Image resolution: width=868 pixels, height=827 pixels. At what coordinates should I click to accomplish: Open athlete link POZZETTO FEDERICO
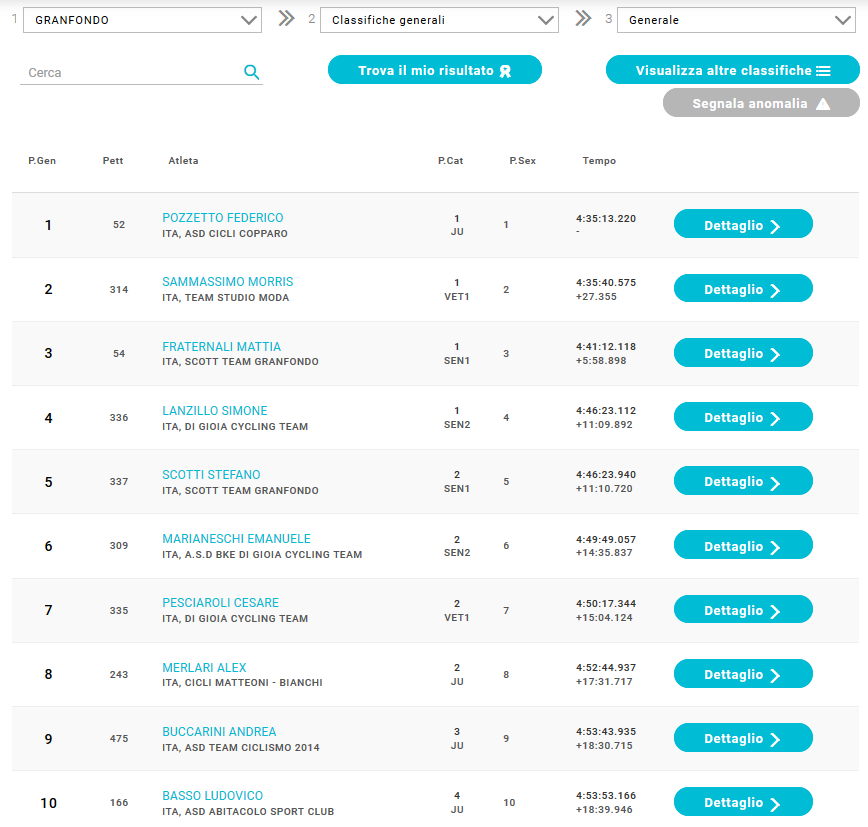coord(223,218)
